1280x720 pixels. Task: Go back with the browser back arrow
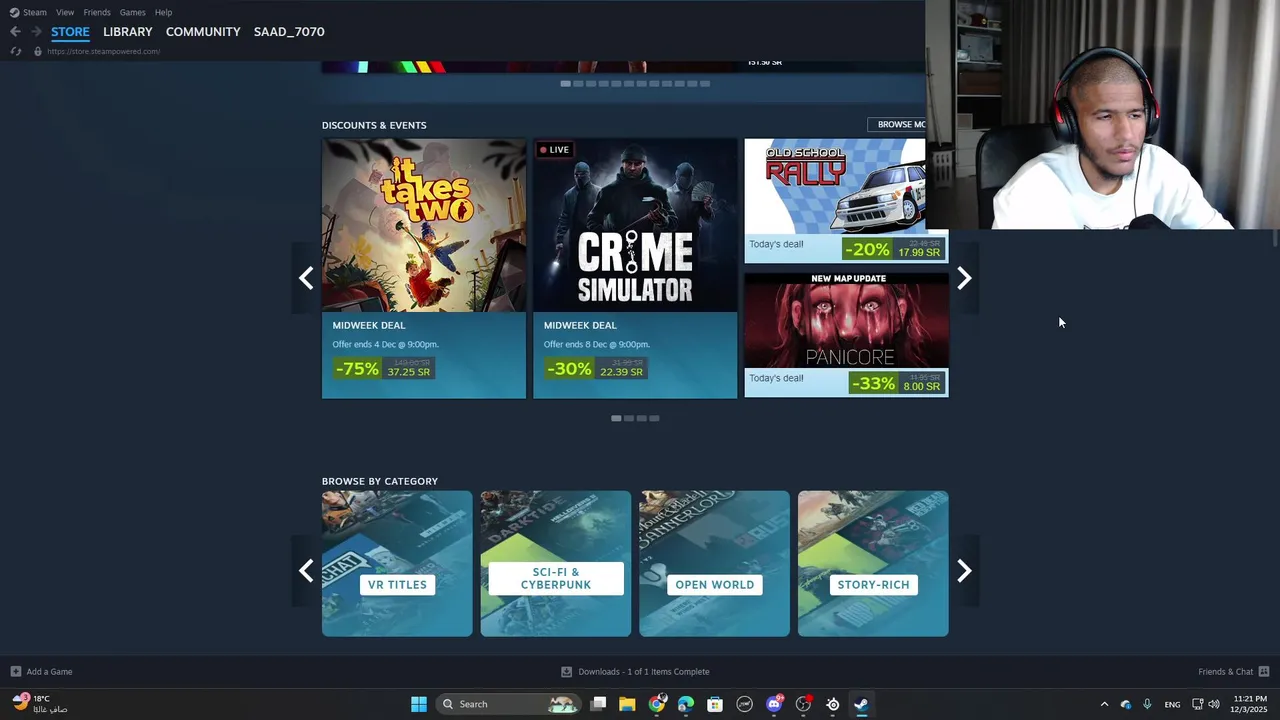tap(15, 32)
